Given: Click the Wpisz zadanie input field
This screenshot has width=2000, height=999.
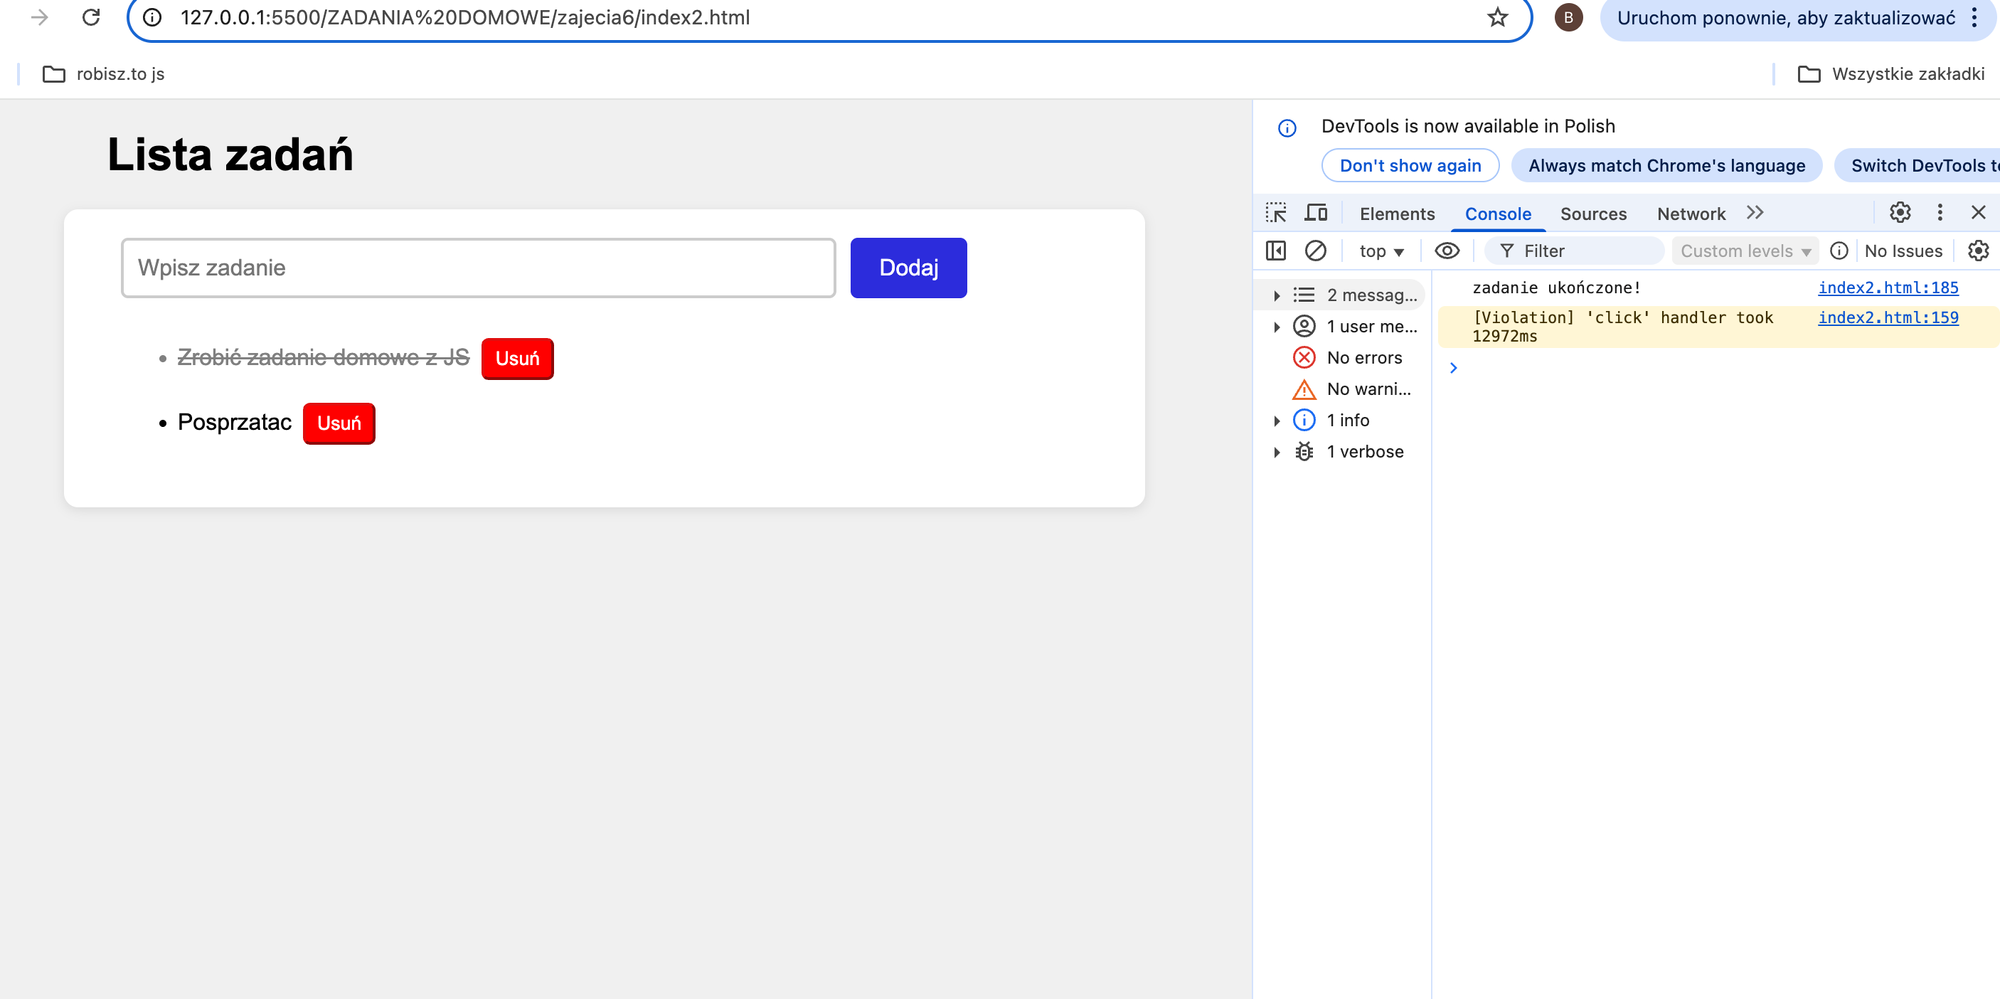Looking at the screenshot, I should [478, 268].
